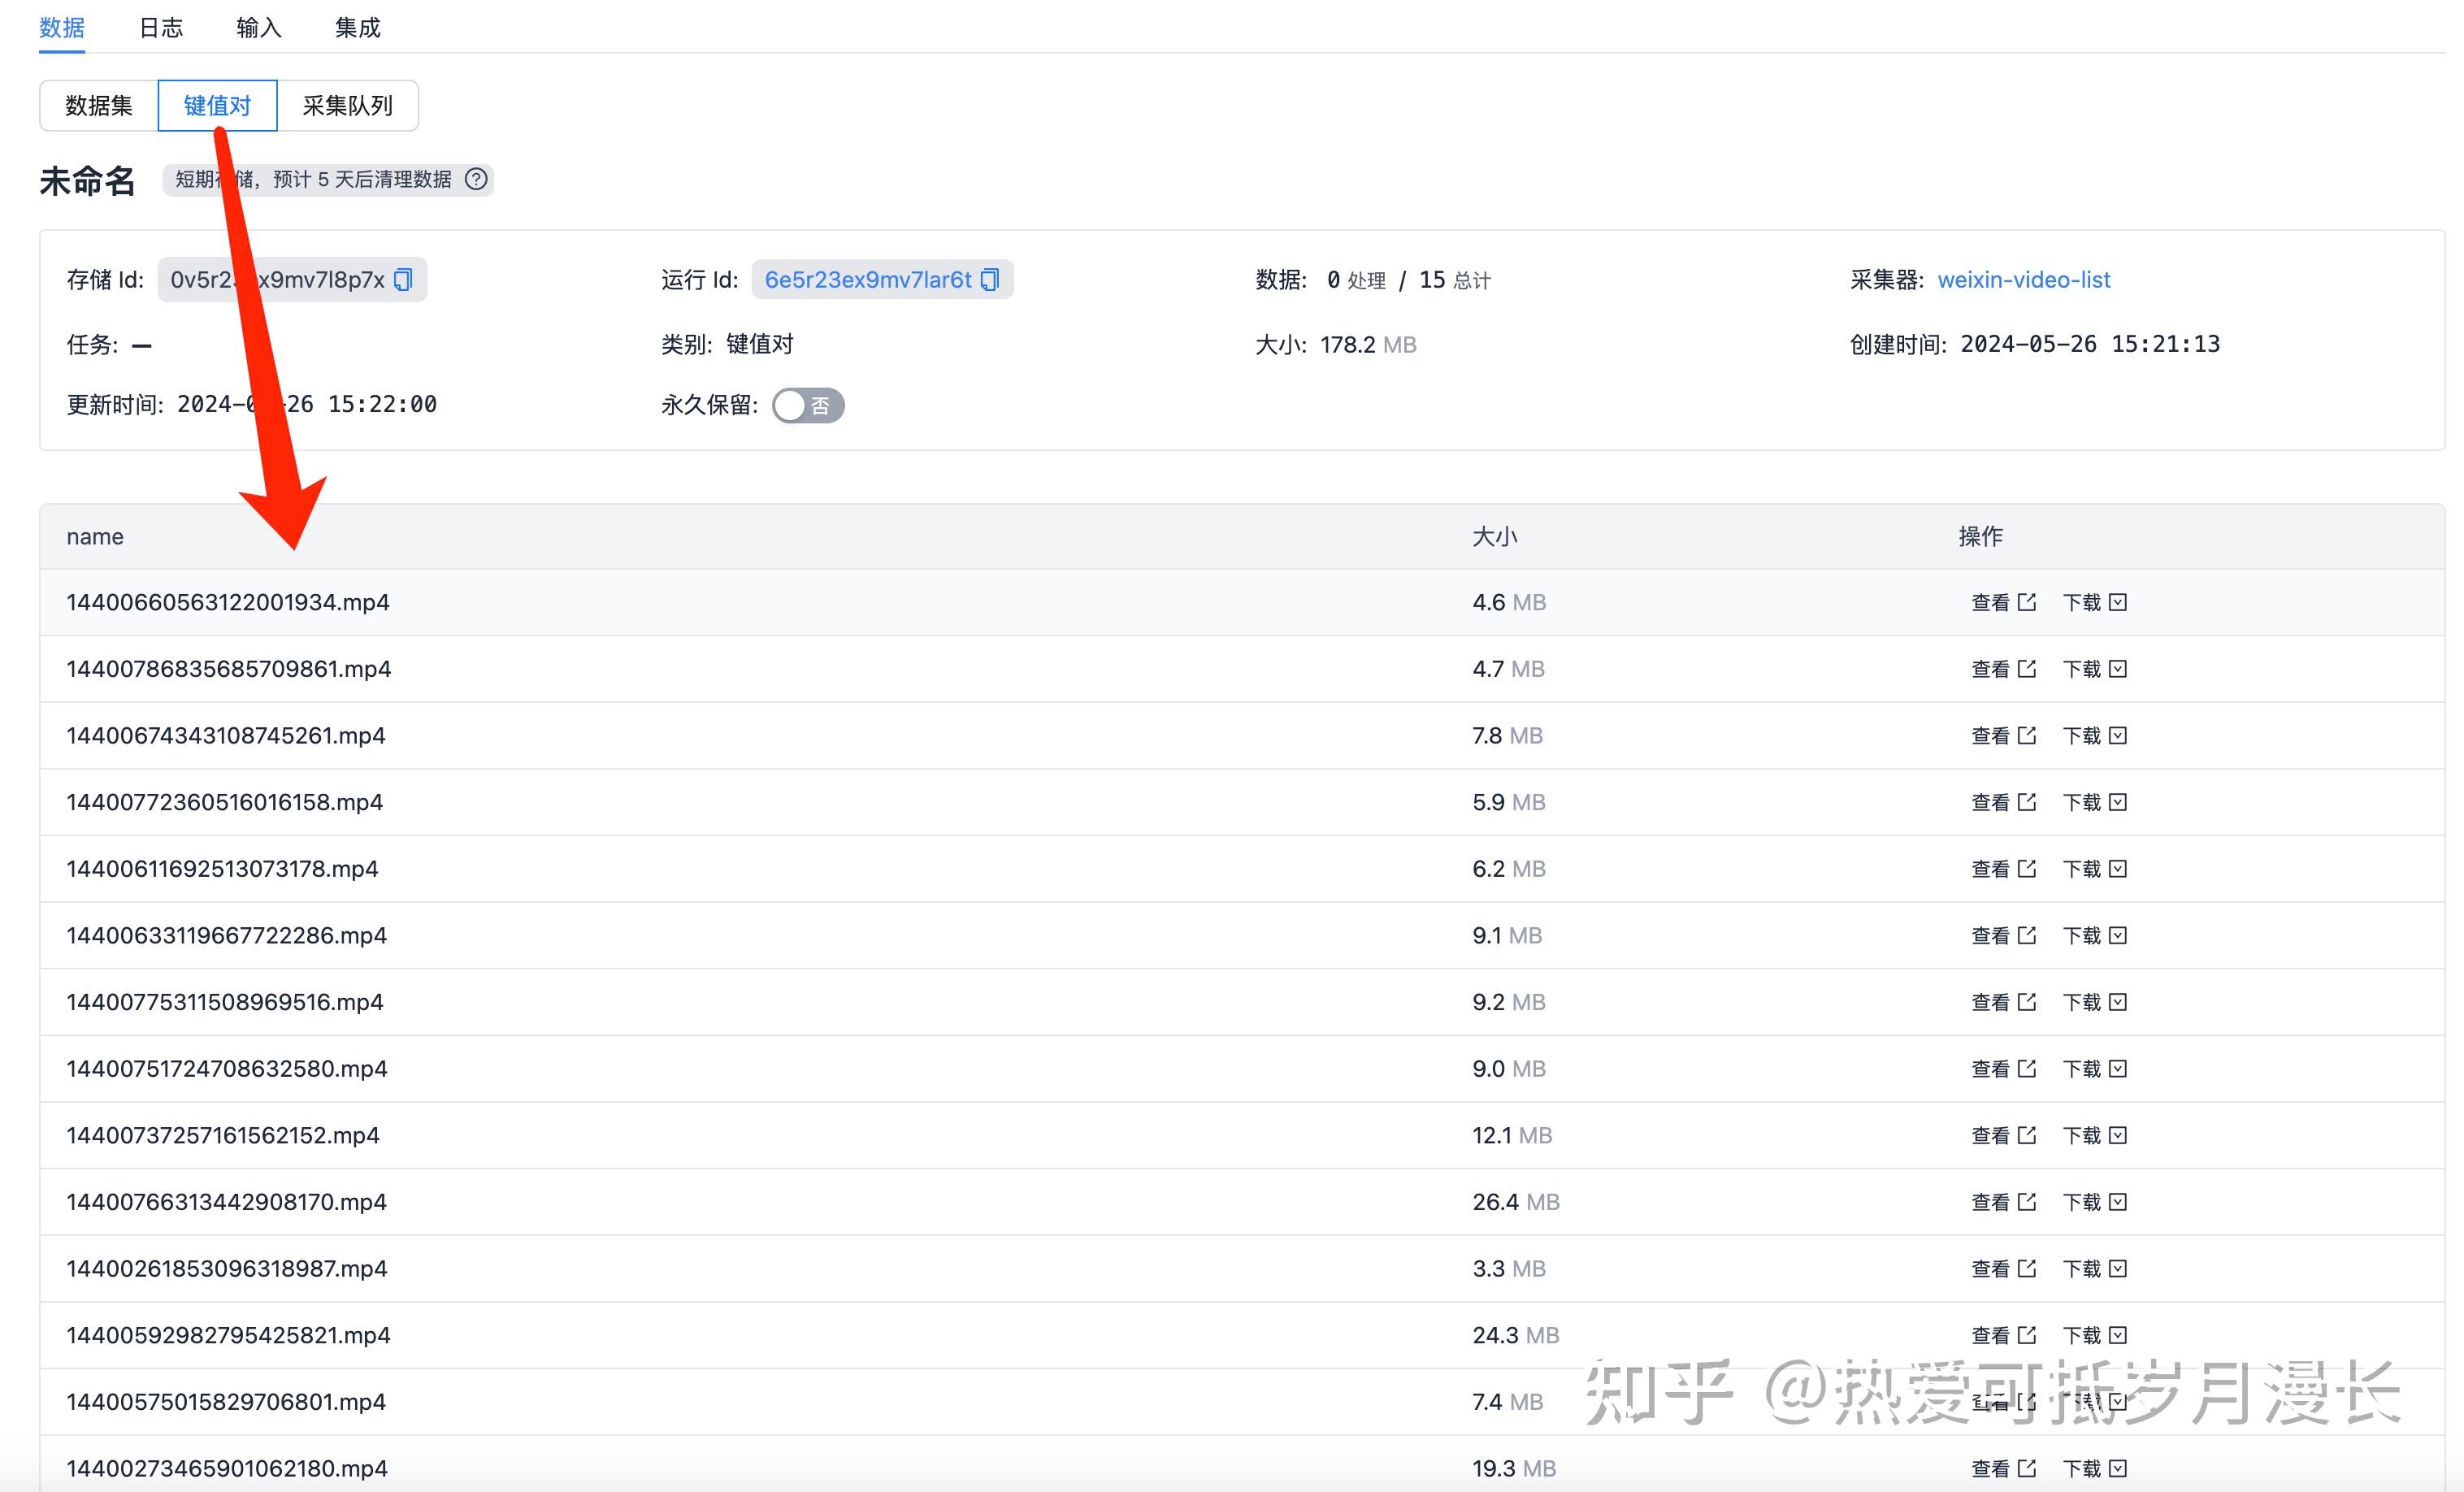Open run Id link 6e5r23ex9mv7lar6t

pos(868,280)
